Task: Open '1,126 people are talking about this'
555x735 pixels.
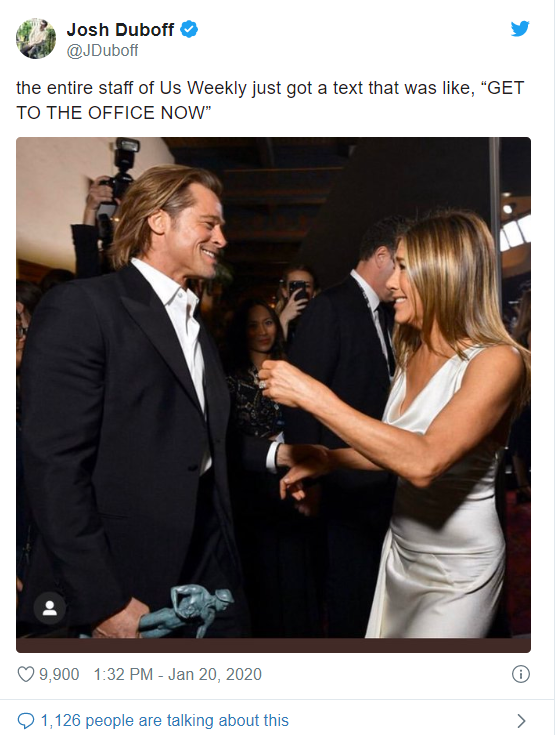Action: pos(165,720)
